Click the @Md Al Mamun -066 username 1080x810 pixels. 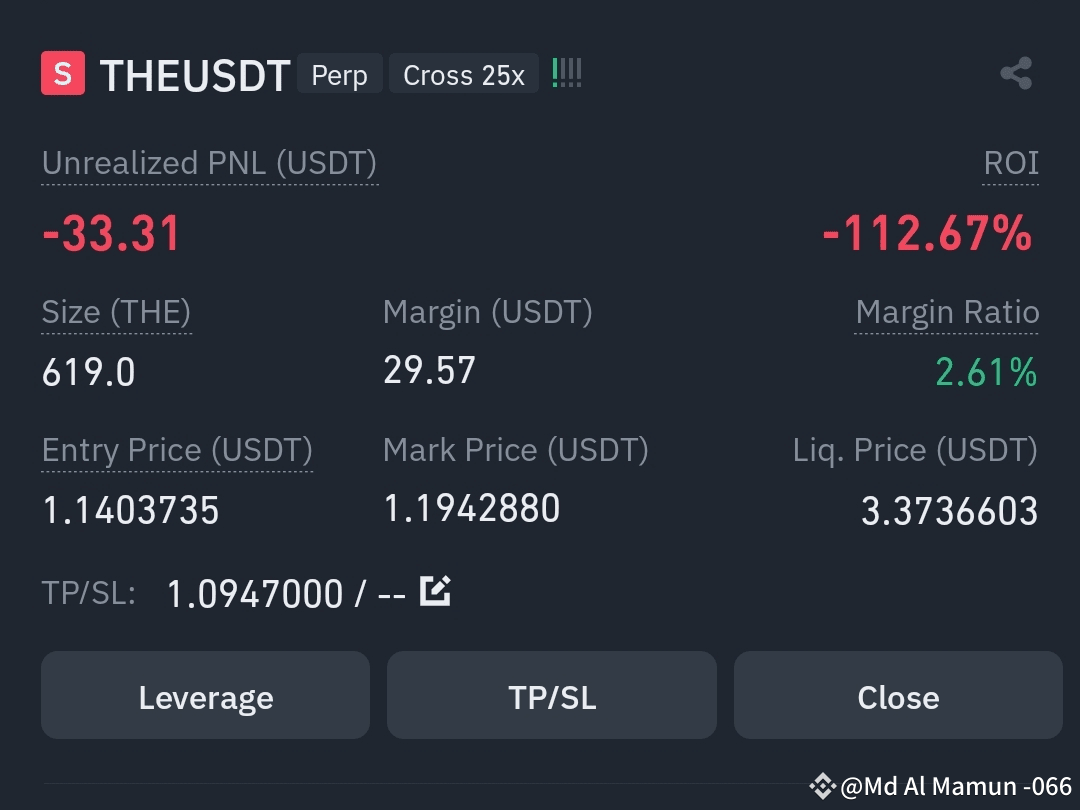click(956, 786)
